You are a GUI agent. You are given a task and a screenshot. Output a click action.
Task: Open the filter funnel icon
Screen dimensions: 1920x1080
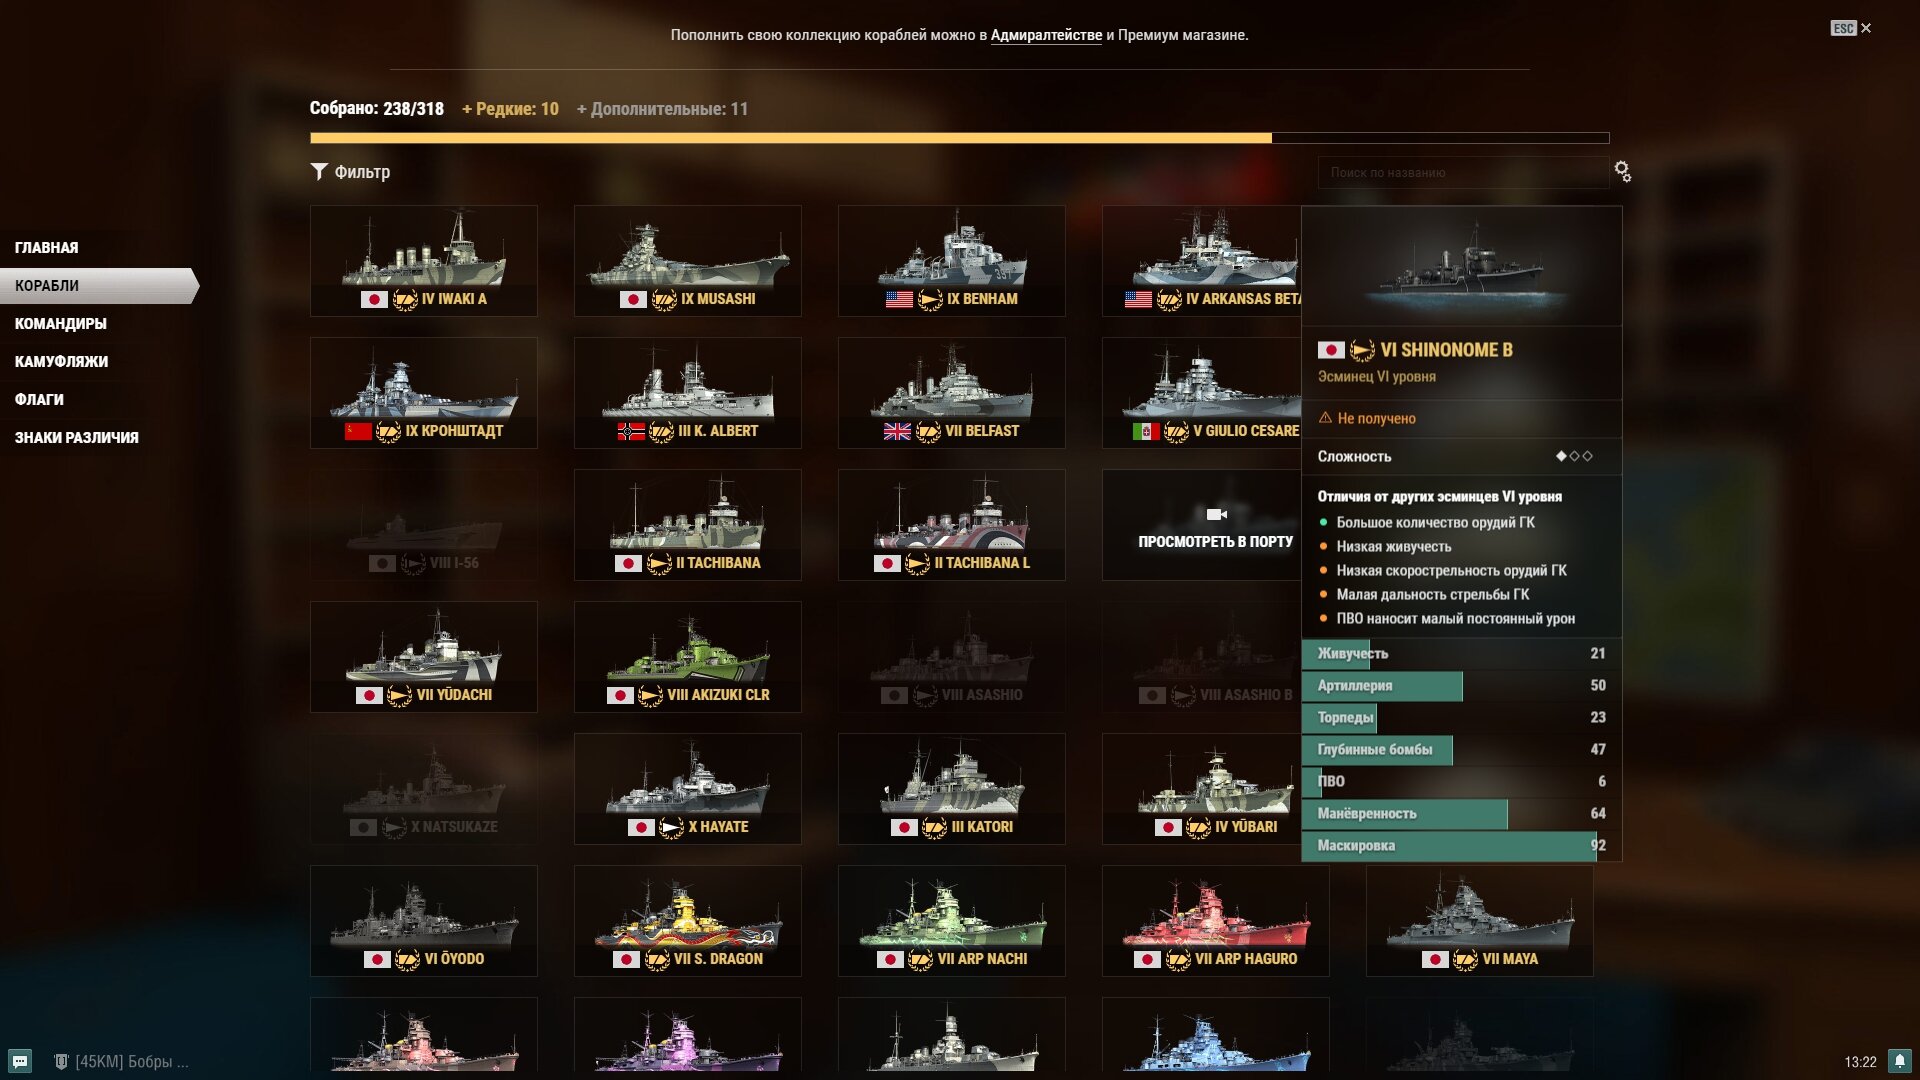pyautogui.click(x=319, y=172)
